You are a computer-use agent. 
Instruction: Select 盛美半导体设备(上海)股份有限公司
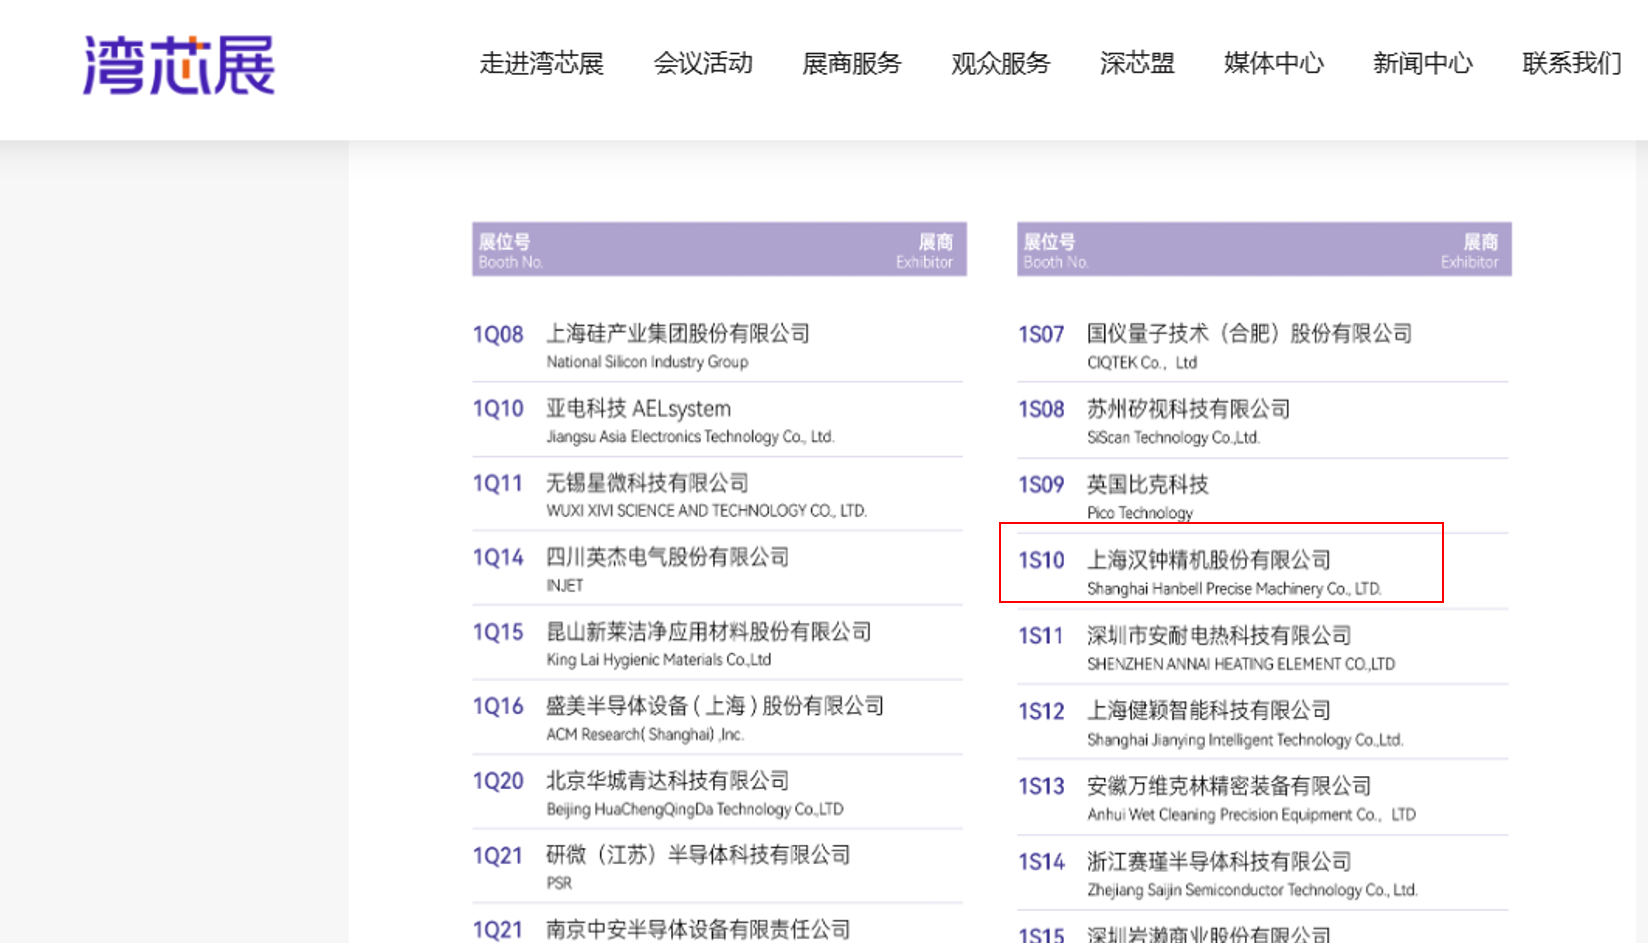coord(715,706)
